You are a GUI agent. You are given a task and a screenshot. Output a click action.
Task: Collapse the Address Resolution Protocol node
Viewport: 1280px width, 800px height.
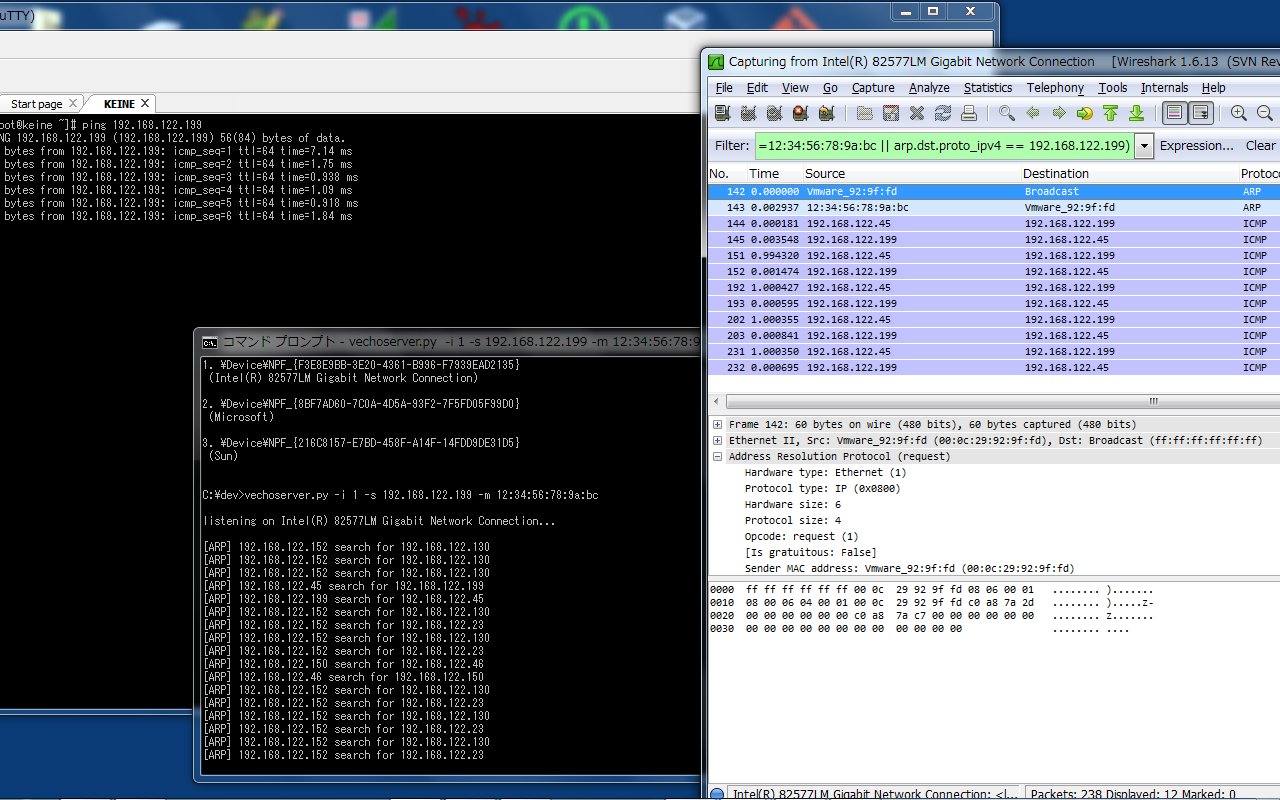717,456
